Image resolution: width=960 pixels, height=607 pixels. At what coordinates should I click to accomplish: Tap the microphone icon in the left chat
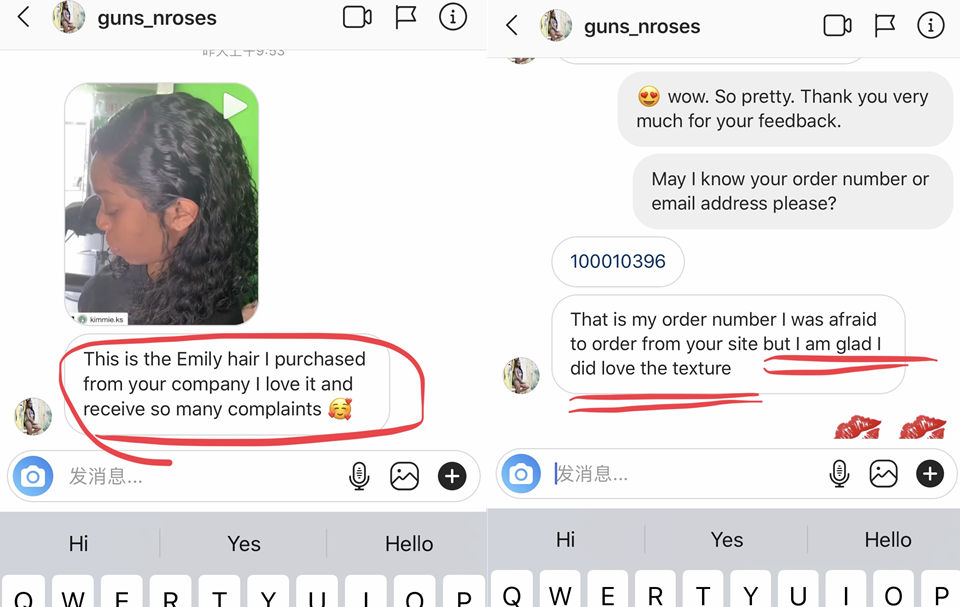click(359, 476)
